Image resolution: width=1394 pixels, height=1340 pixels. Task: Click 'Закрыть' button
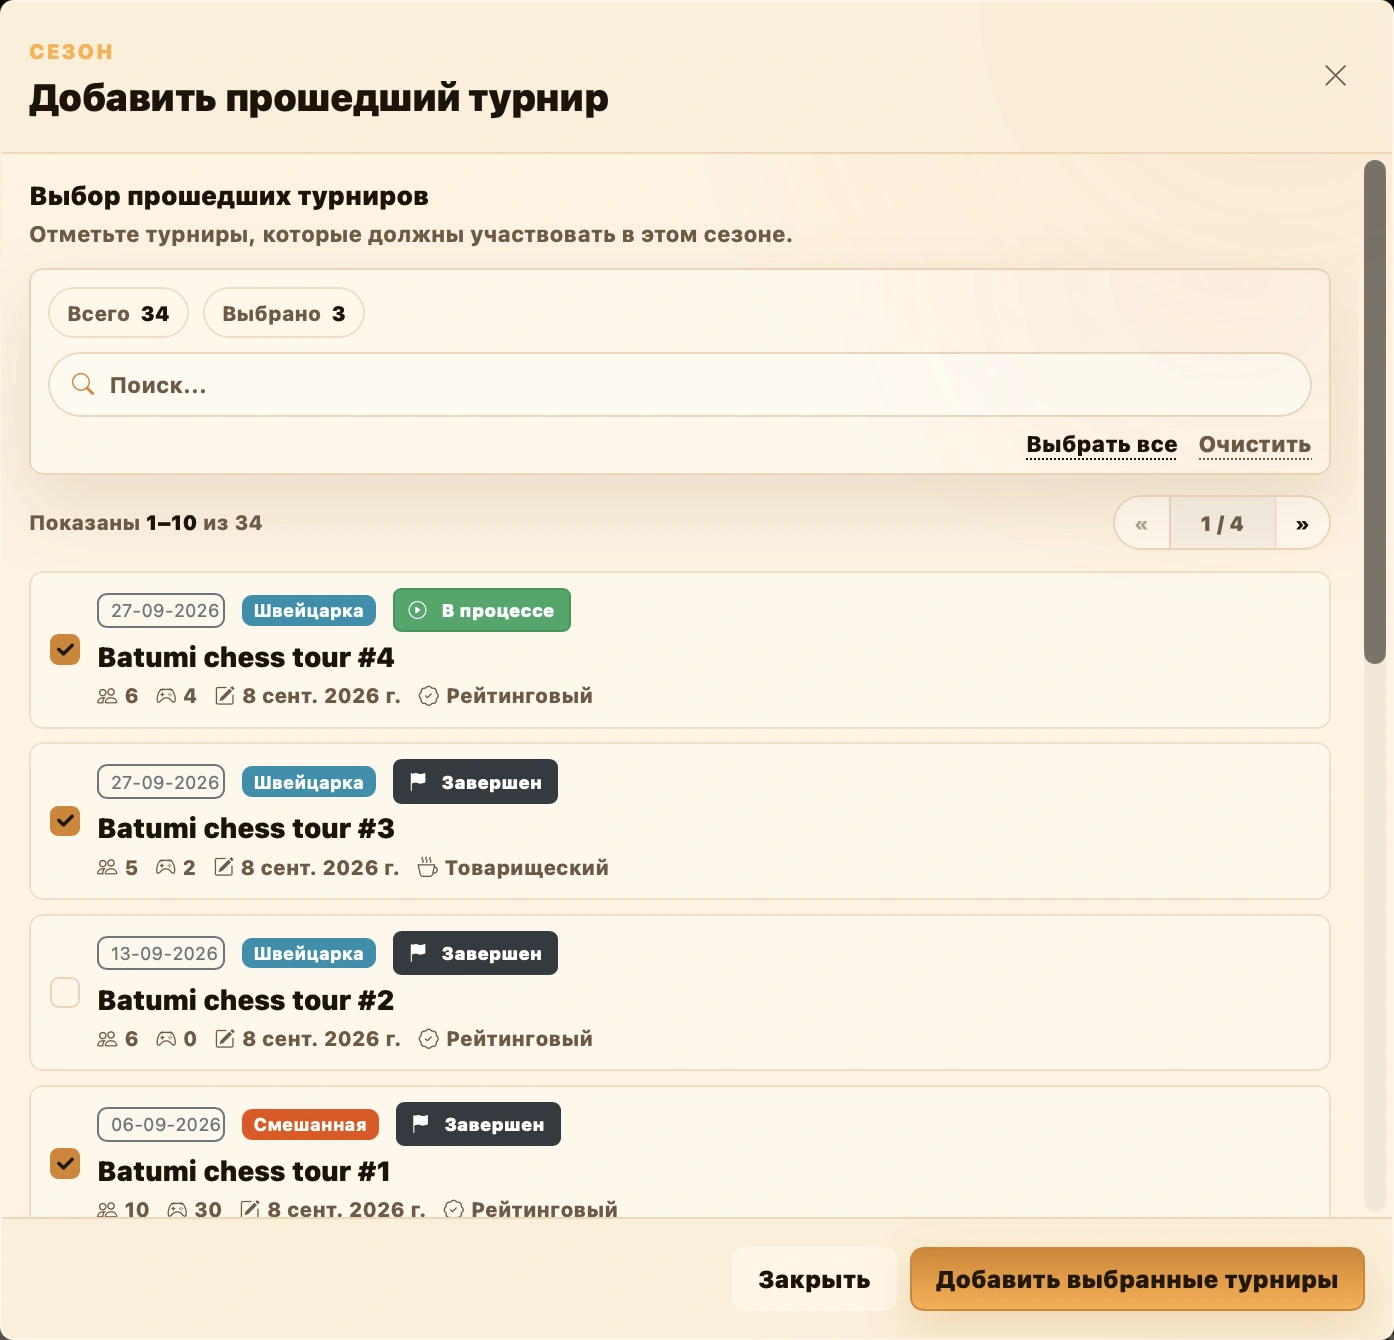814,1279
